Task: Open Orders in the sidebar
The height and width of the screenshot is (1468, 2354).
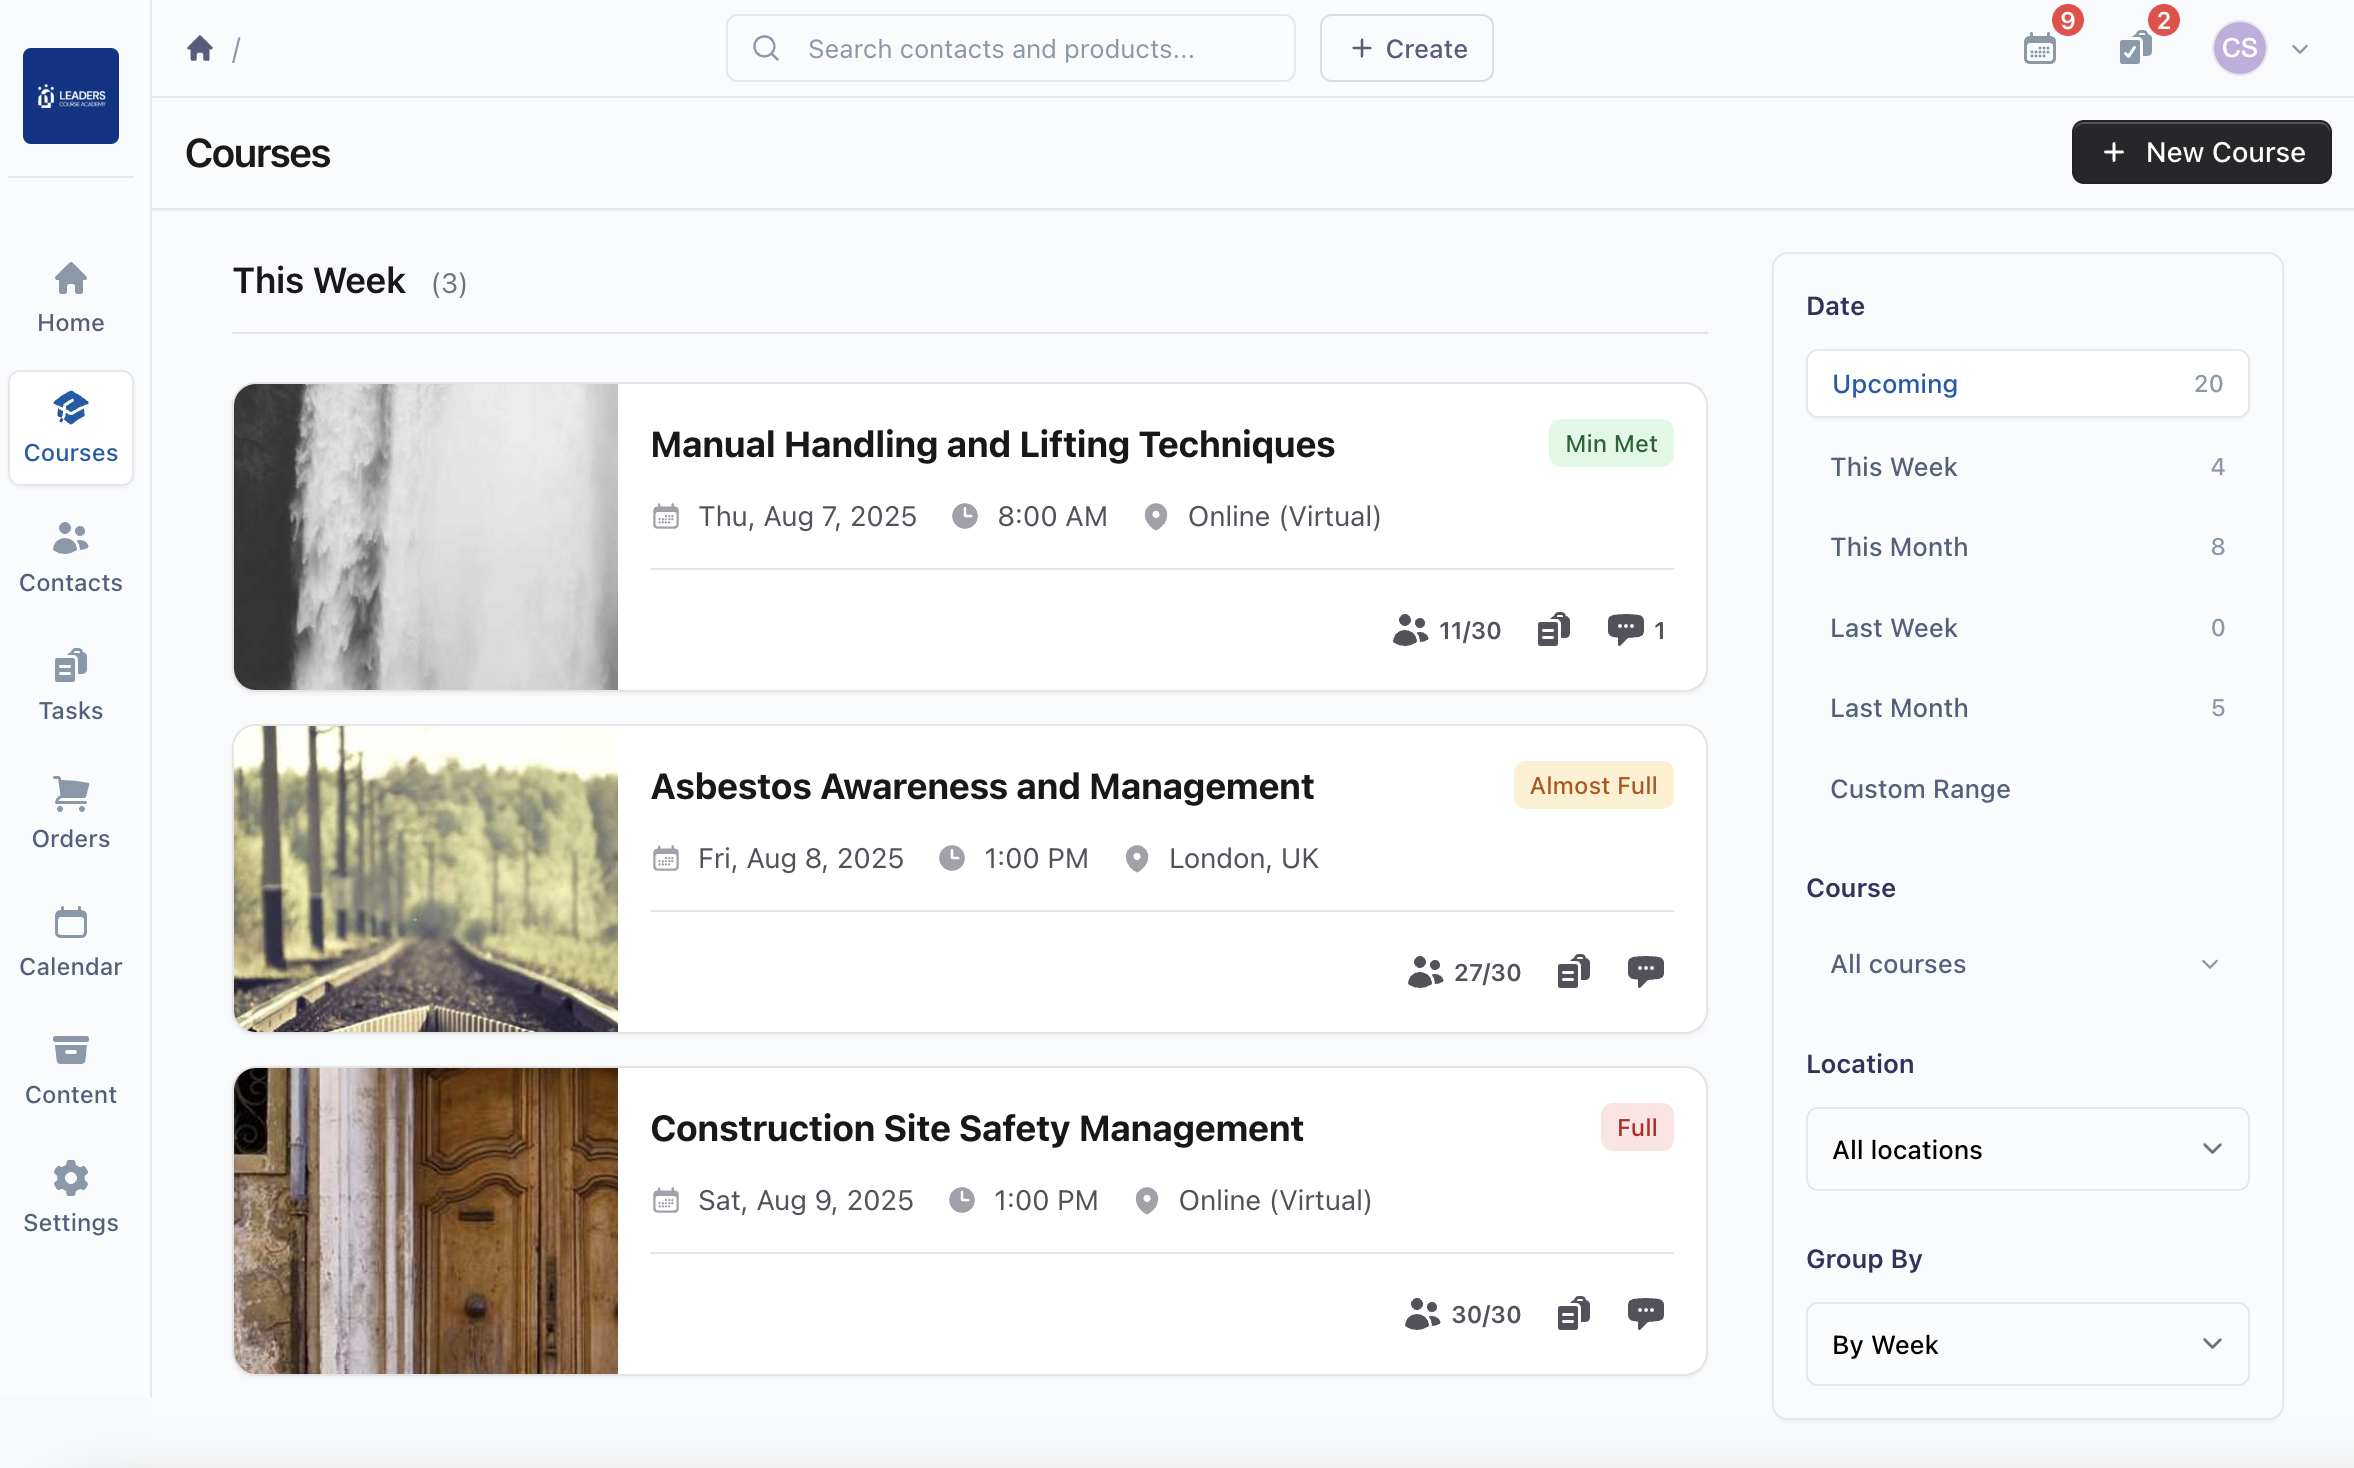Action: (71, 814)
